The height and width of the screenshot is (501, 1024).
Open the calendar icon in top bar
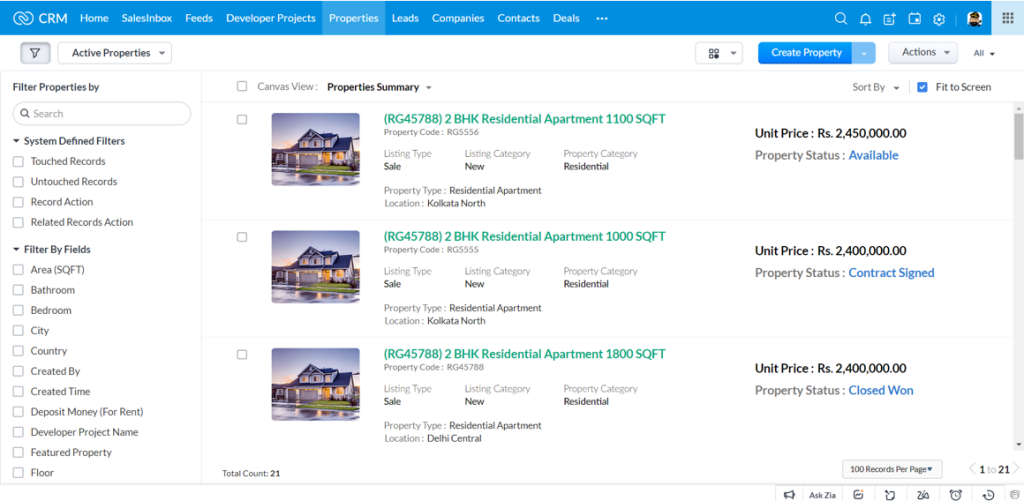pos(914,18)
